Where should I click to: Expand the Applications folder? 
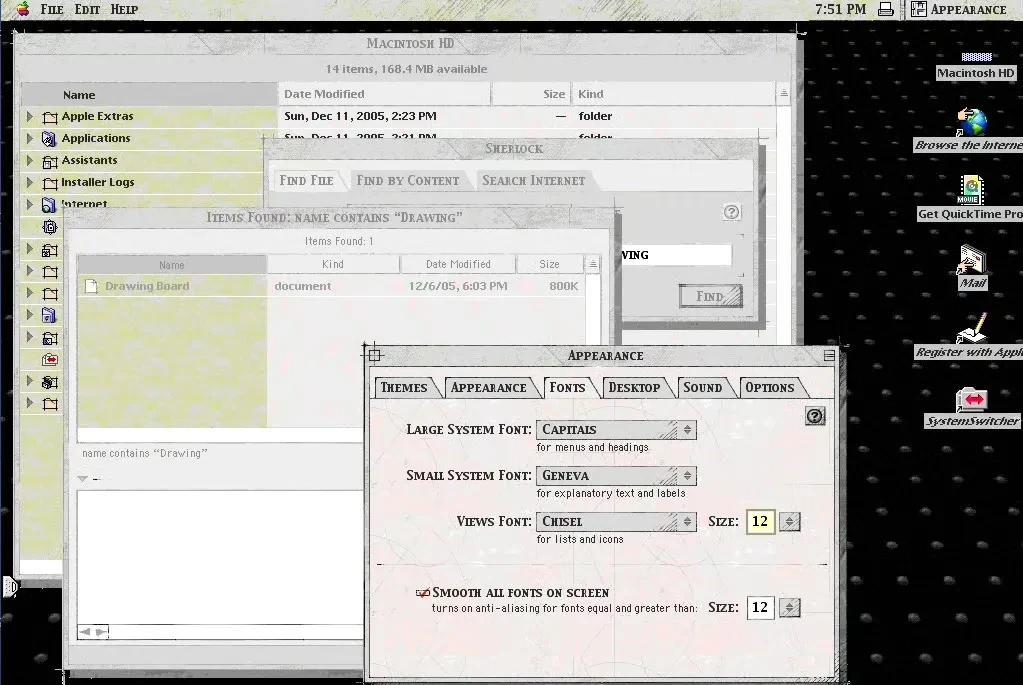click(29, 138)
